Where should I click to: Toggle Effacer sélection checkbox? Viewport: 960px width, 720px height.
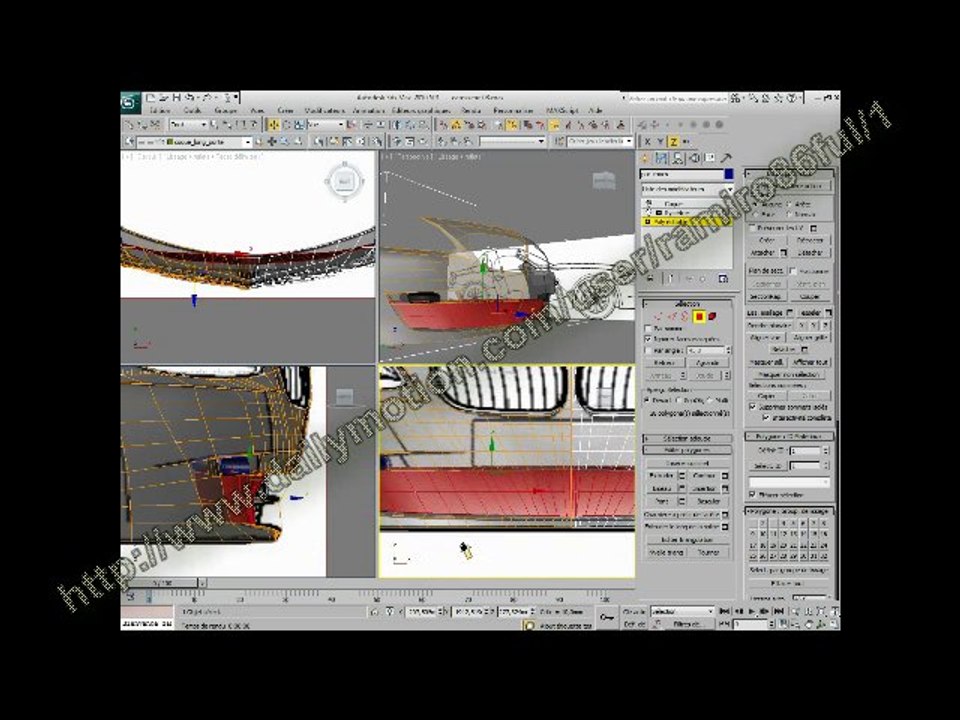(x=752, y=494)
